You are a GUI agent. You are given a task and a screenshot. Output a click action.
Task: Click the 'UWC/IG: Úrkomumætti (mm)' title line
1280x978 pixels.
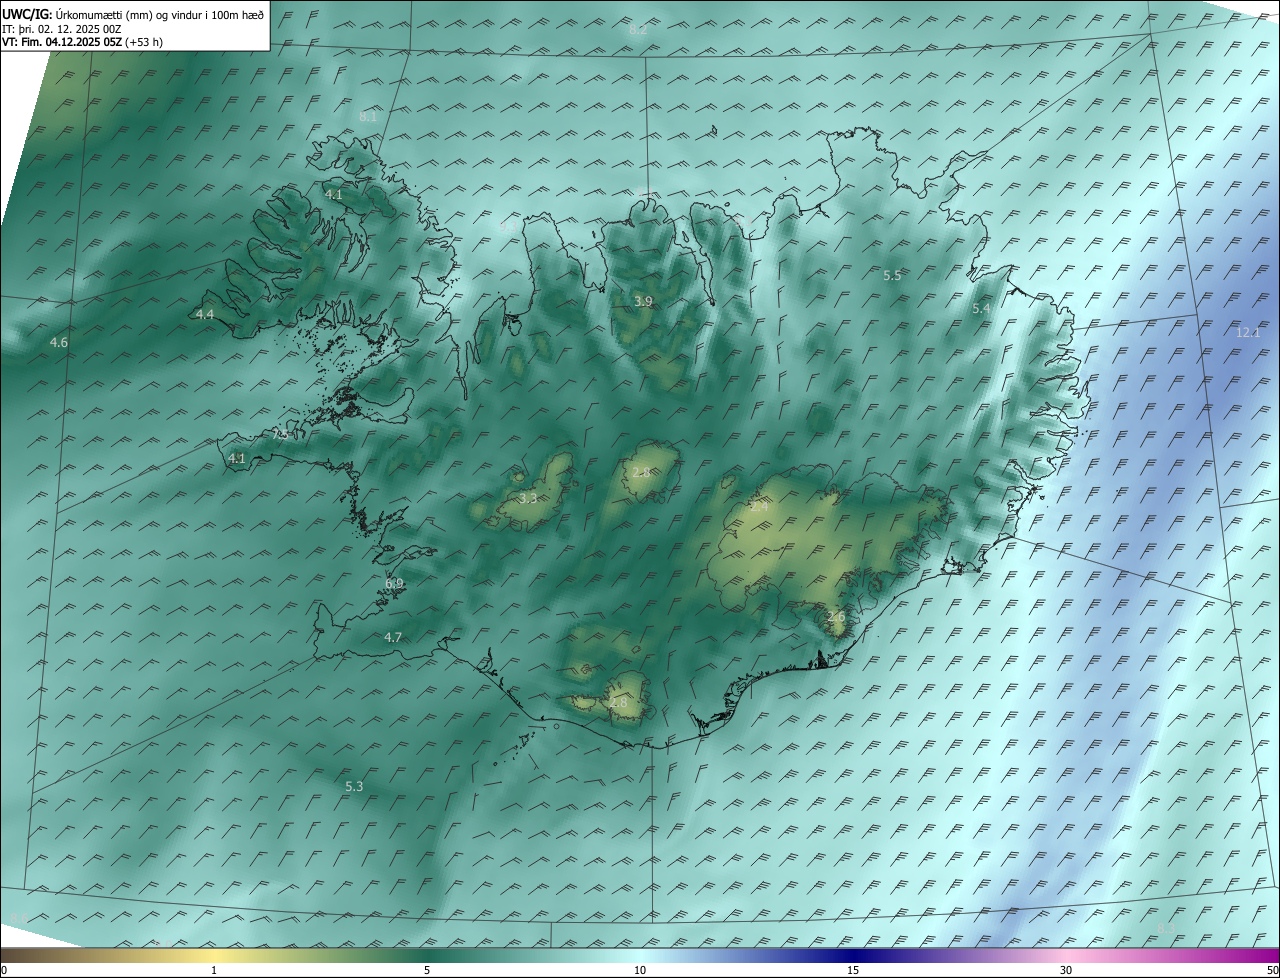[x=133, y=15]
